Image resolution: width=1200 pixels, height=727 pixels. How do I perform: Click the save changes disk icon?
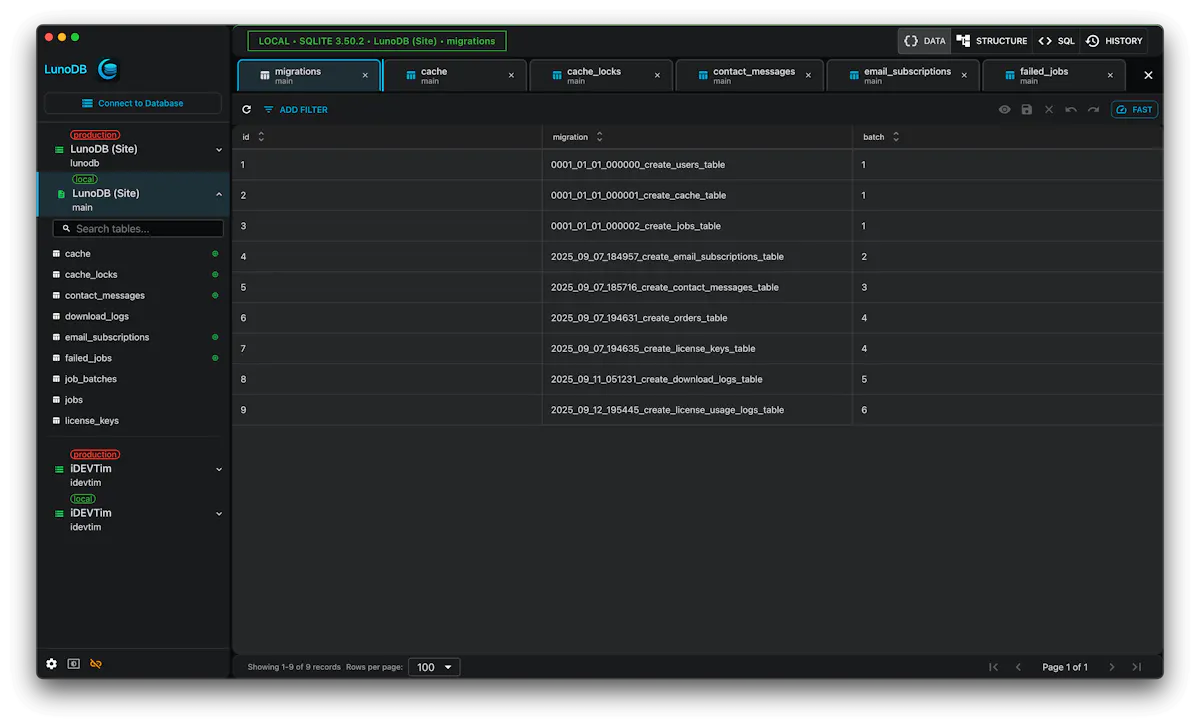click(x=1027, y=110)
